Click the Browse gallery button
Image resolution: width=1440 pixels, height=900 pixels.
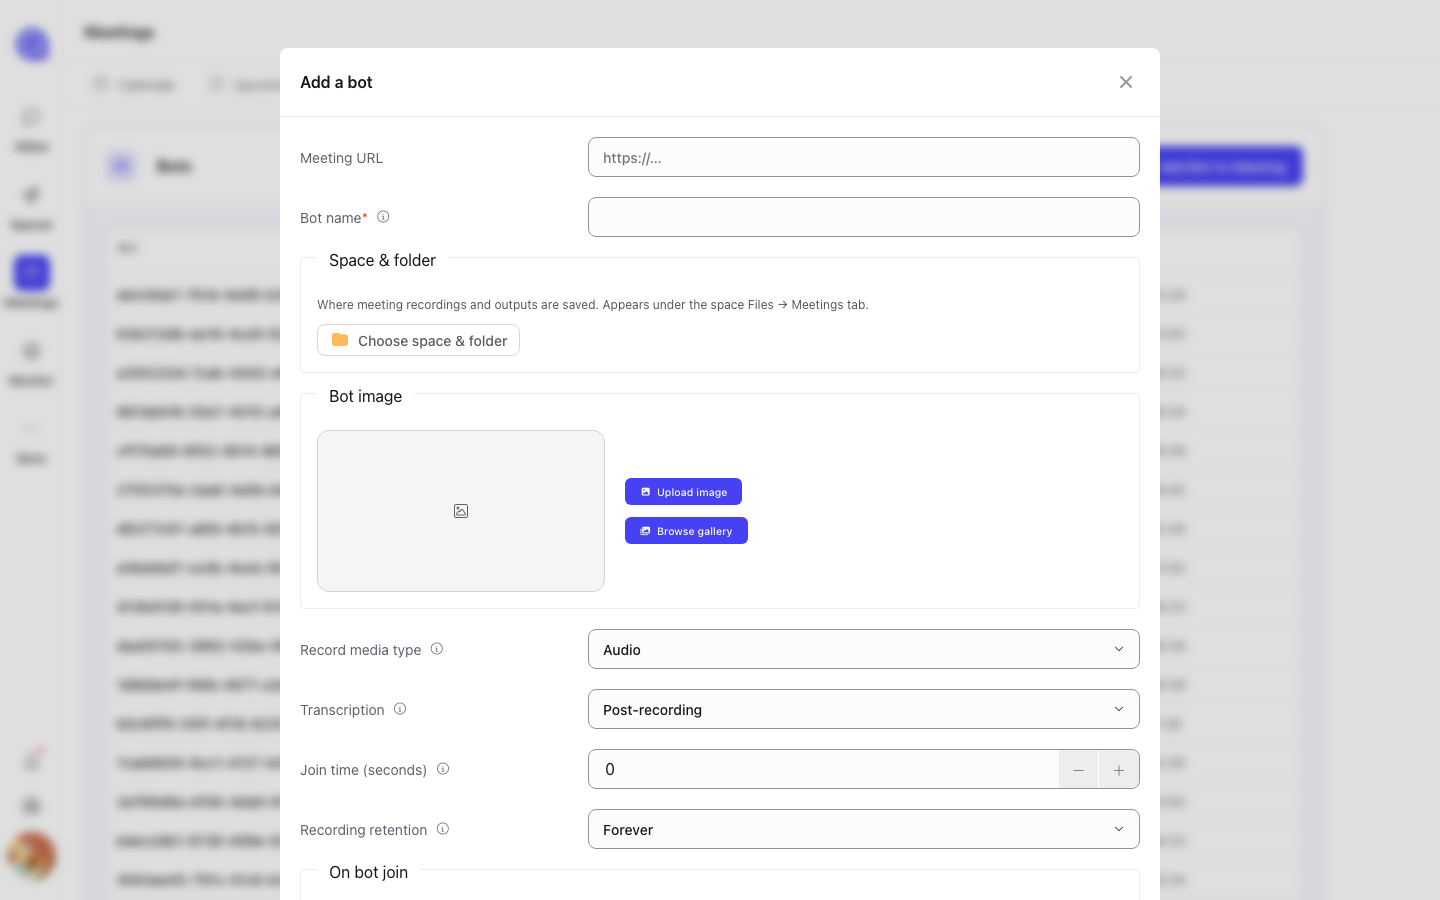tap(686, 531)
